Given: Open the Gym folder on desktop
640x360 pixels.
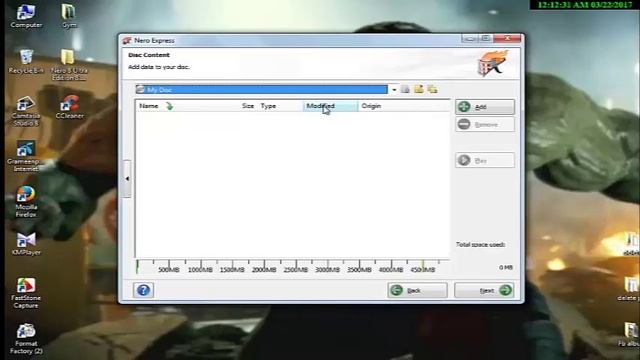Looking at the screenshot, I should pos(69,16).
